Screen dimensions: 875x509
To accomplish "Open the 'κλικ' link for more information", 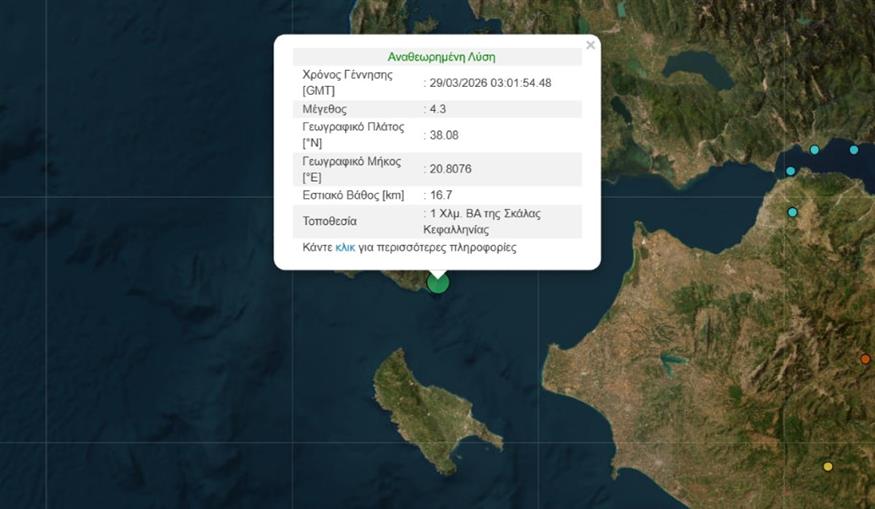I will point(345,247).
